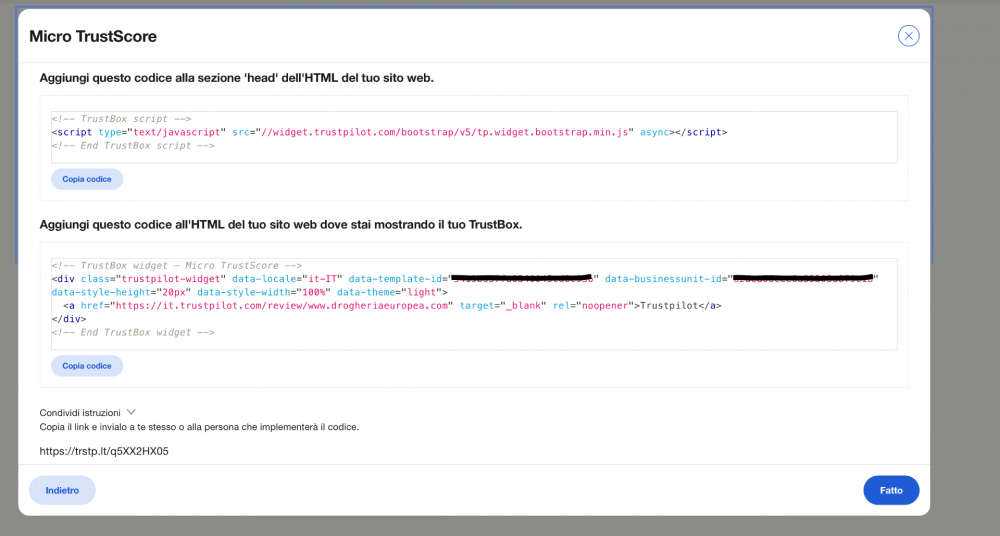Viewport: 1000px width, 536px height.
Task: Click the heading about the 'head' section code
Action: pos(237,78)
